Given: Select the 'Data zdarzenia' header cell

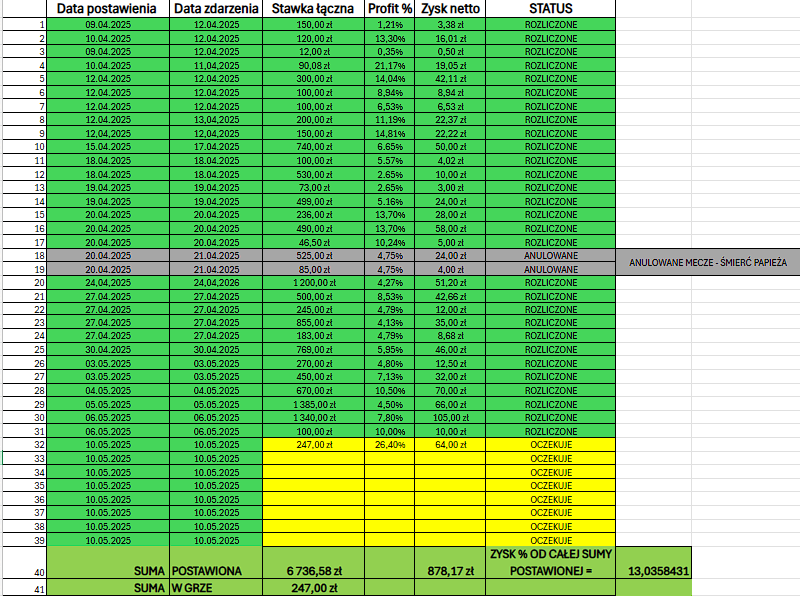Looking at the screenshot, I should point(216,9).
